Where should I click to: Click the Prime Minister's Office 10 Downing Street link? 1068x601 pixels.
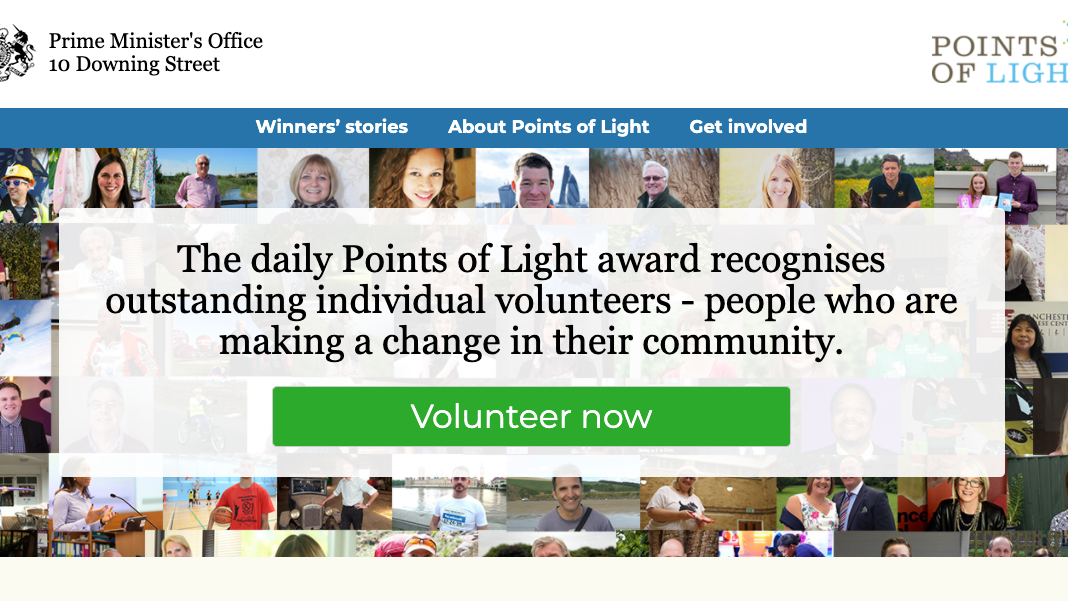(155, 53)
